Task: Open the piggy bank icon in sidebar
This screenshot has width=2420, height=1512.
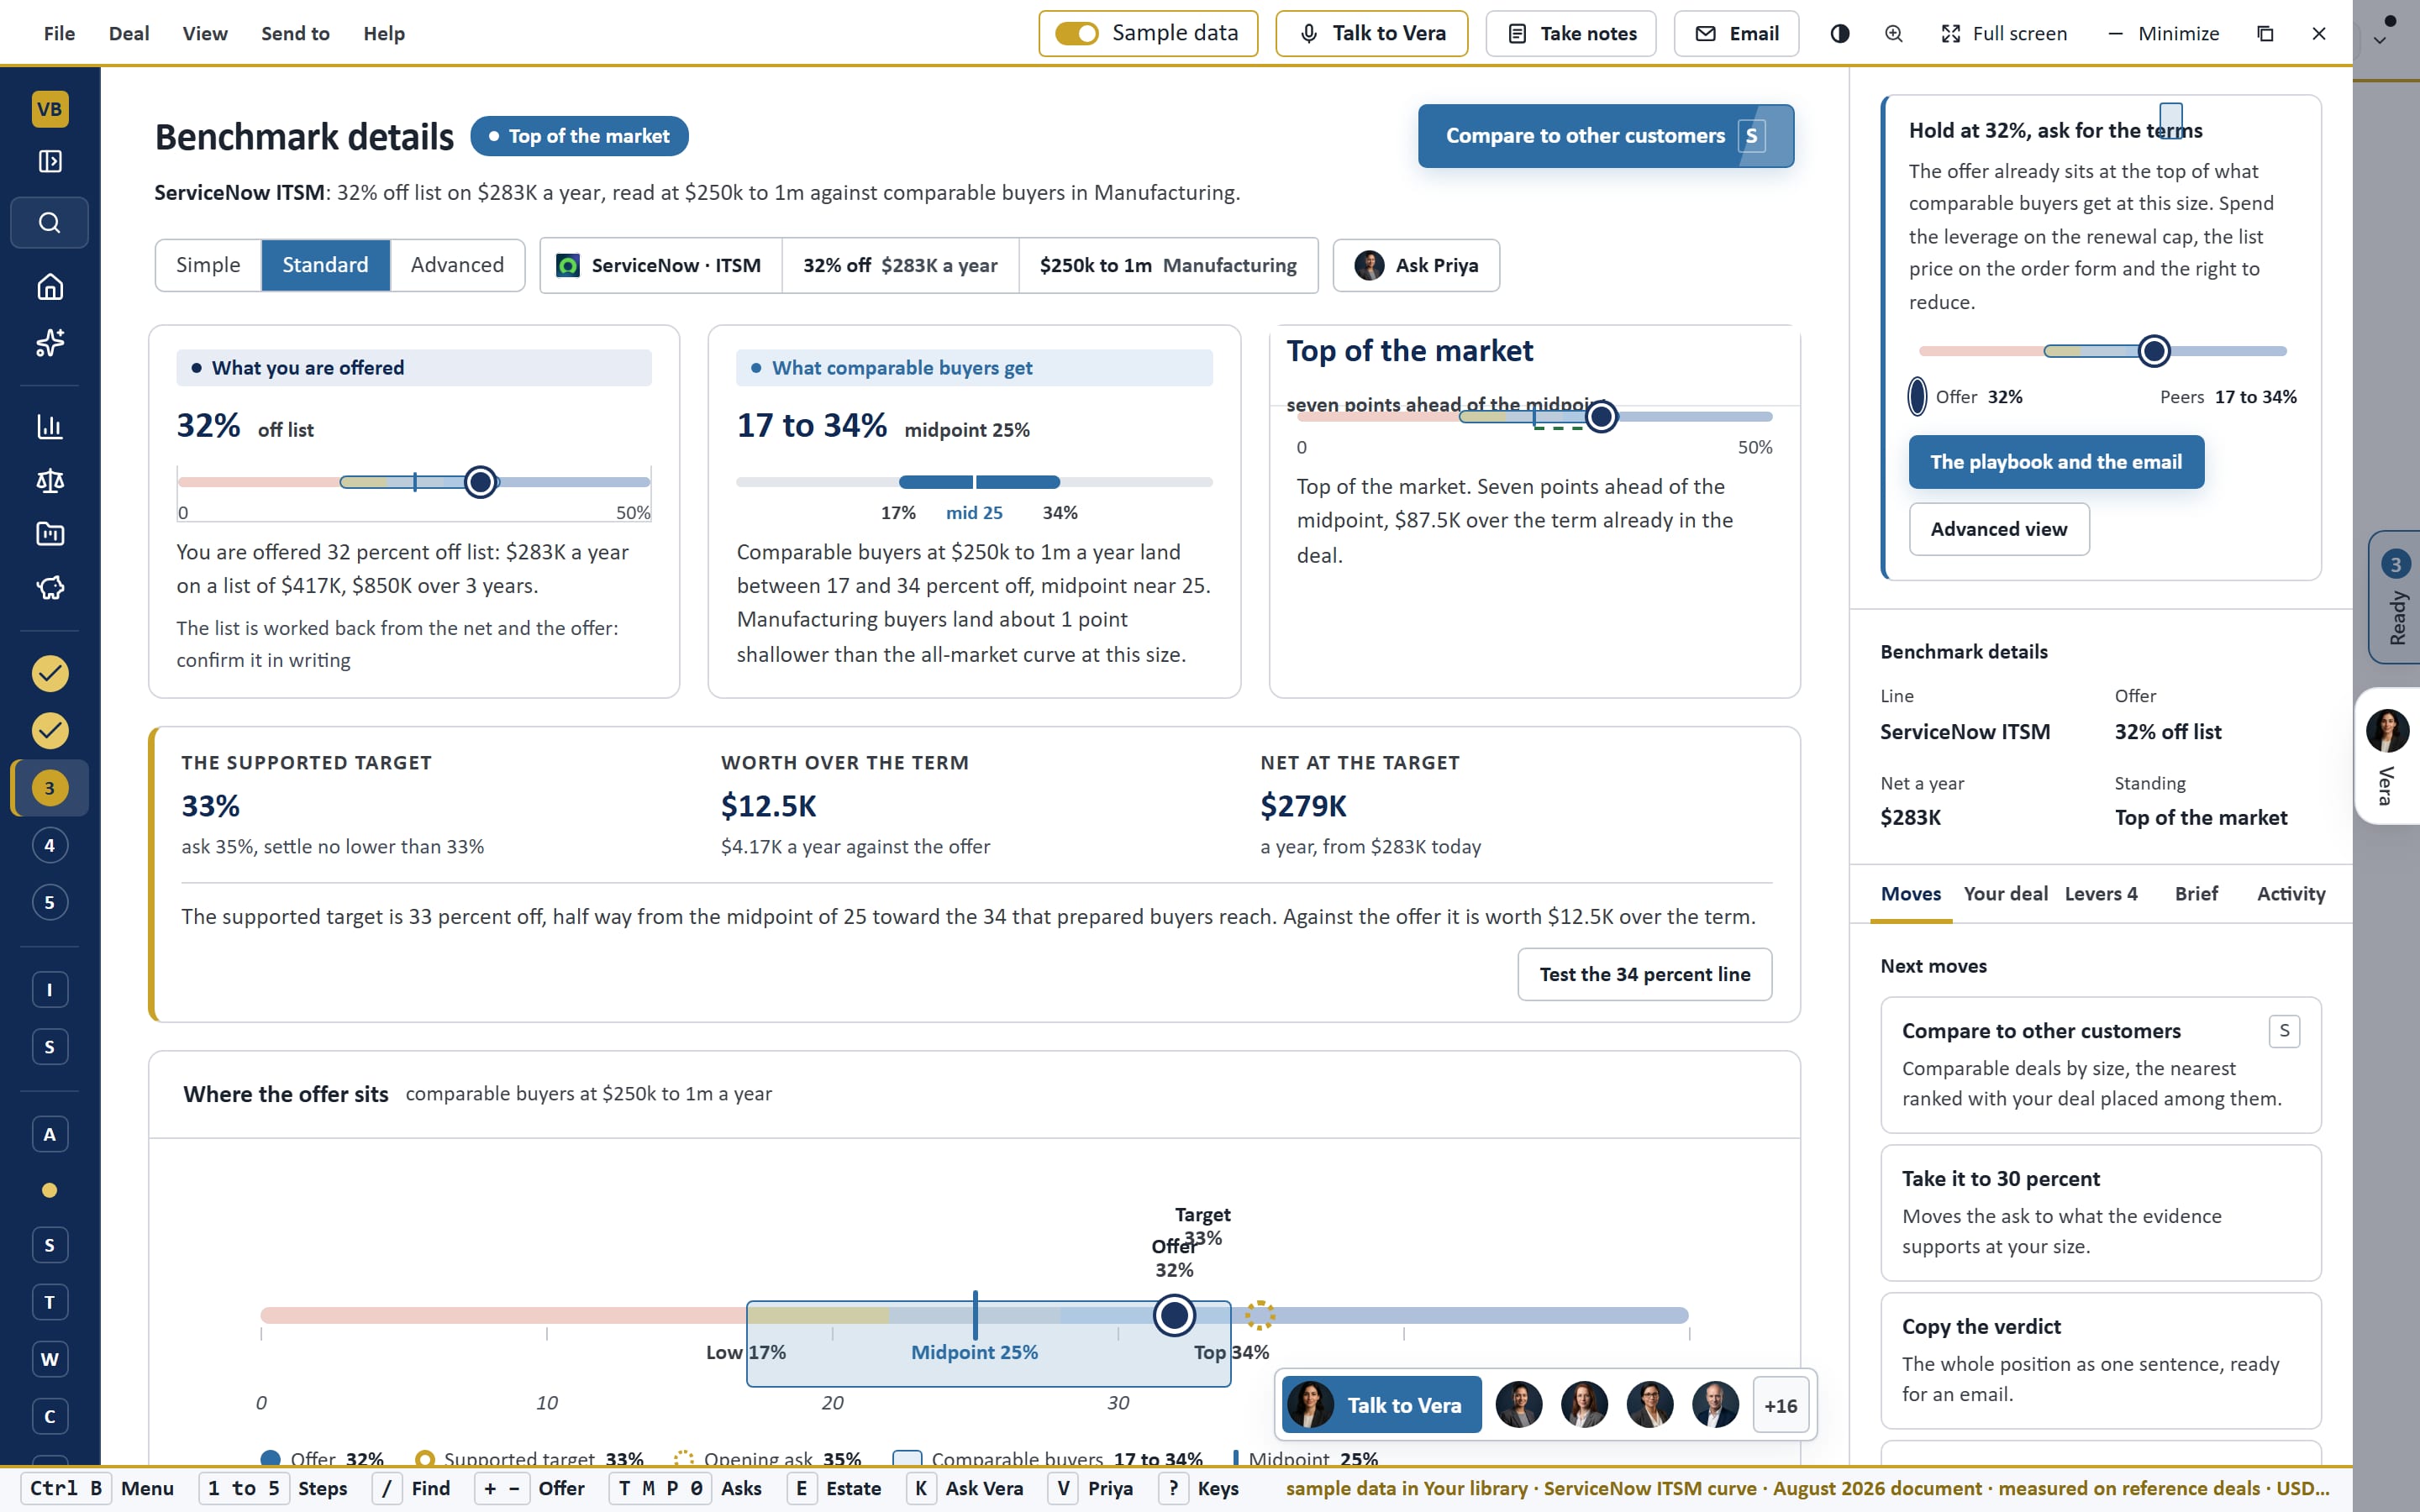Action: coord(49,587)
